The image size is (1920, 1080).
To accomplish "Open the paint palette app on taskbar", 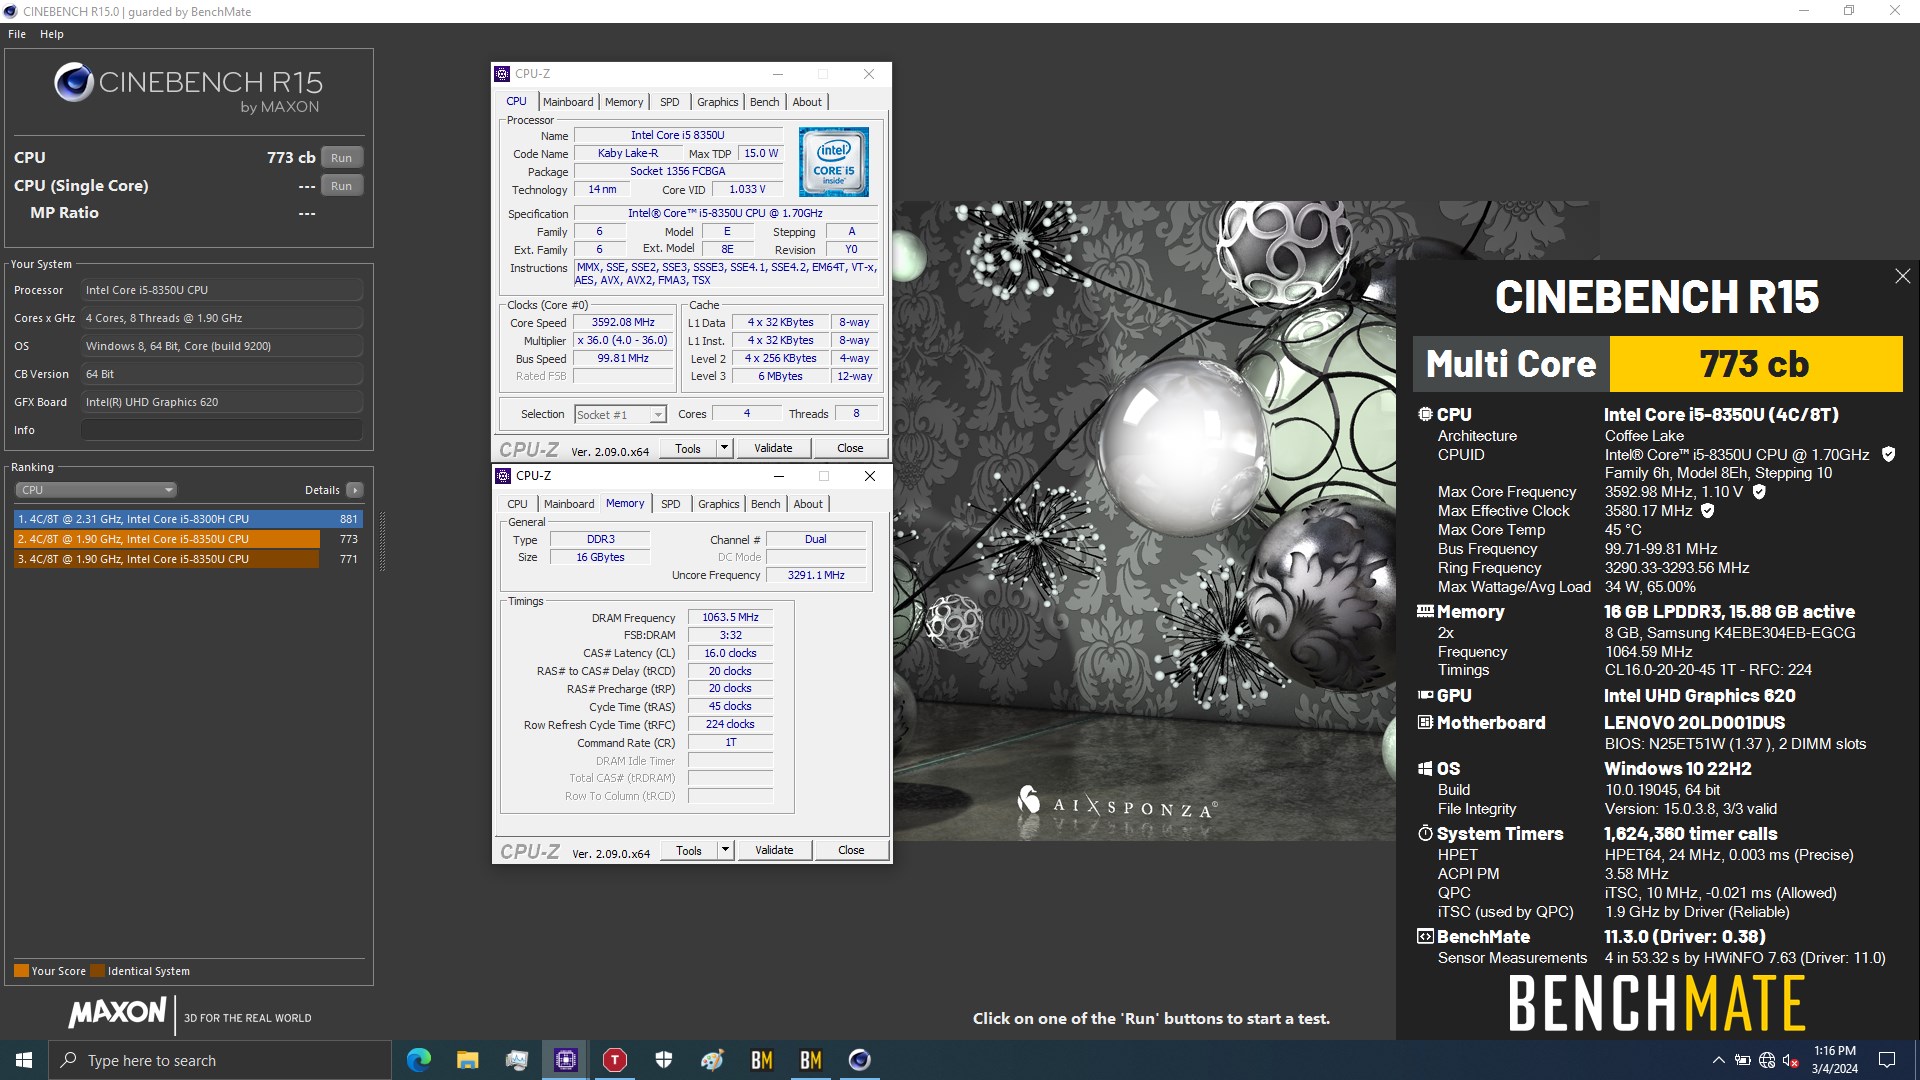I will [713, 1060].
